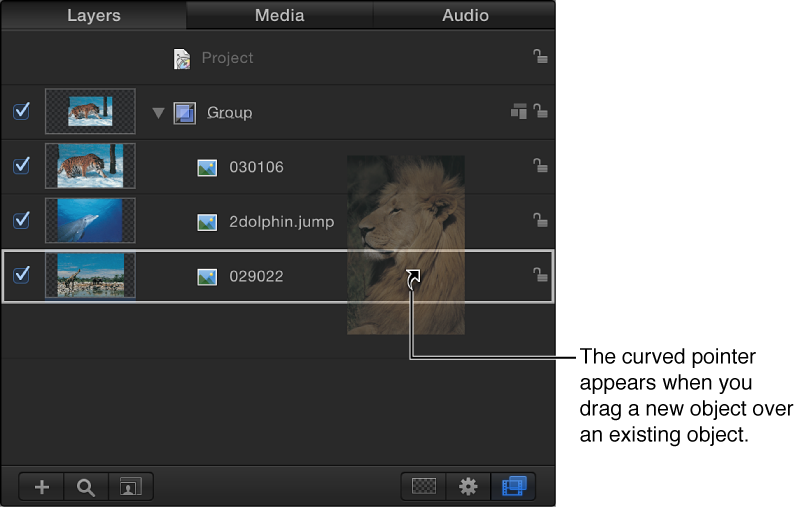Switch to the Layers tab

click(94, 15)
